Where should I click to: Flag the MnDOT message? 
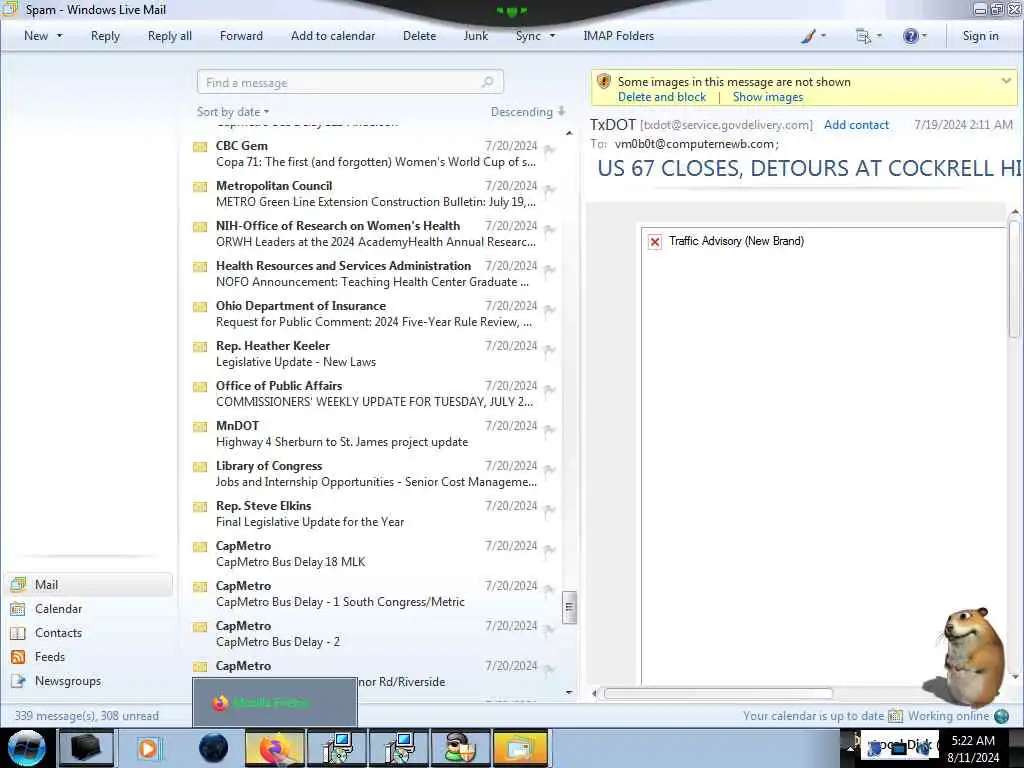tap(549, 430)
